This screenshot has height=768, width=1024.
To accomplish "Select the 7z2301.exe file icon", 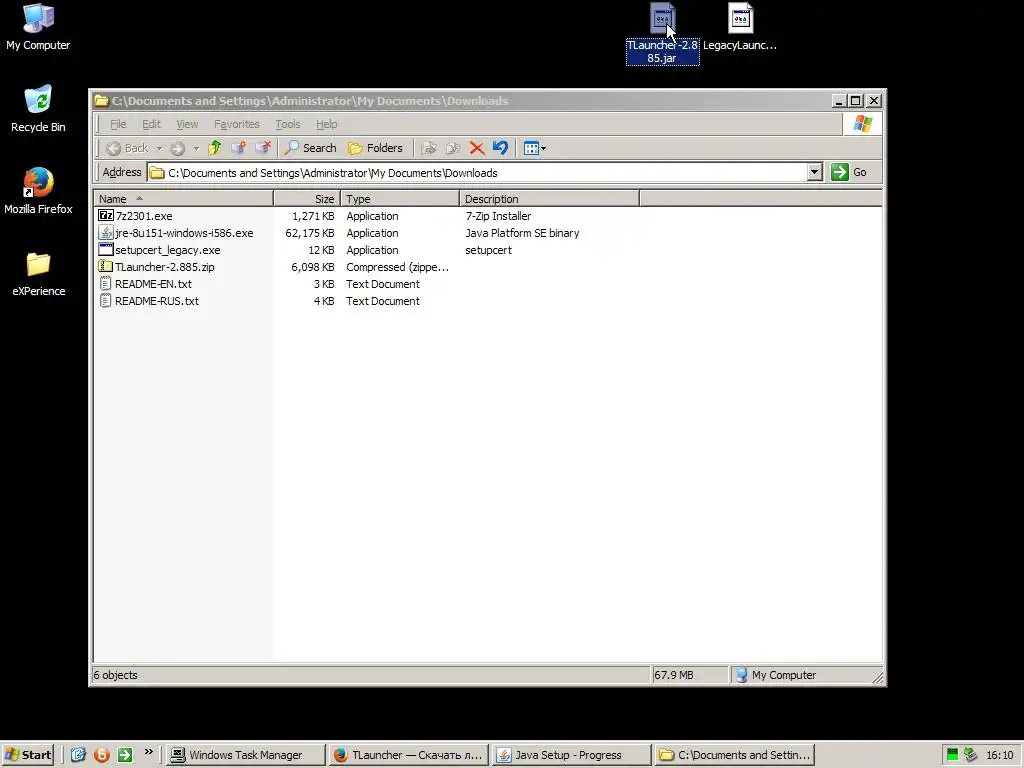I will 105,216.
